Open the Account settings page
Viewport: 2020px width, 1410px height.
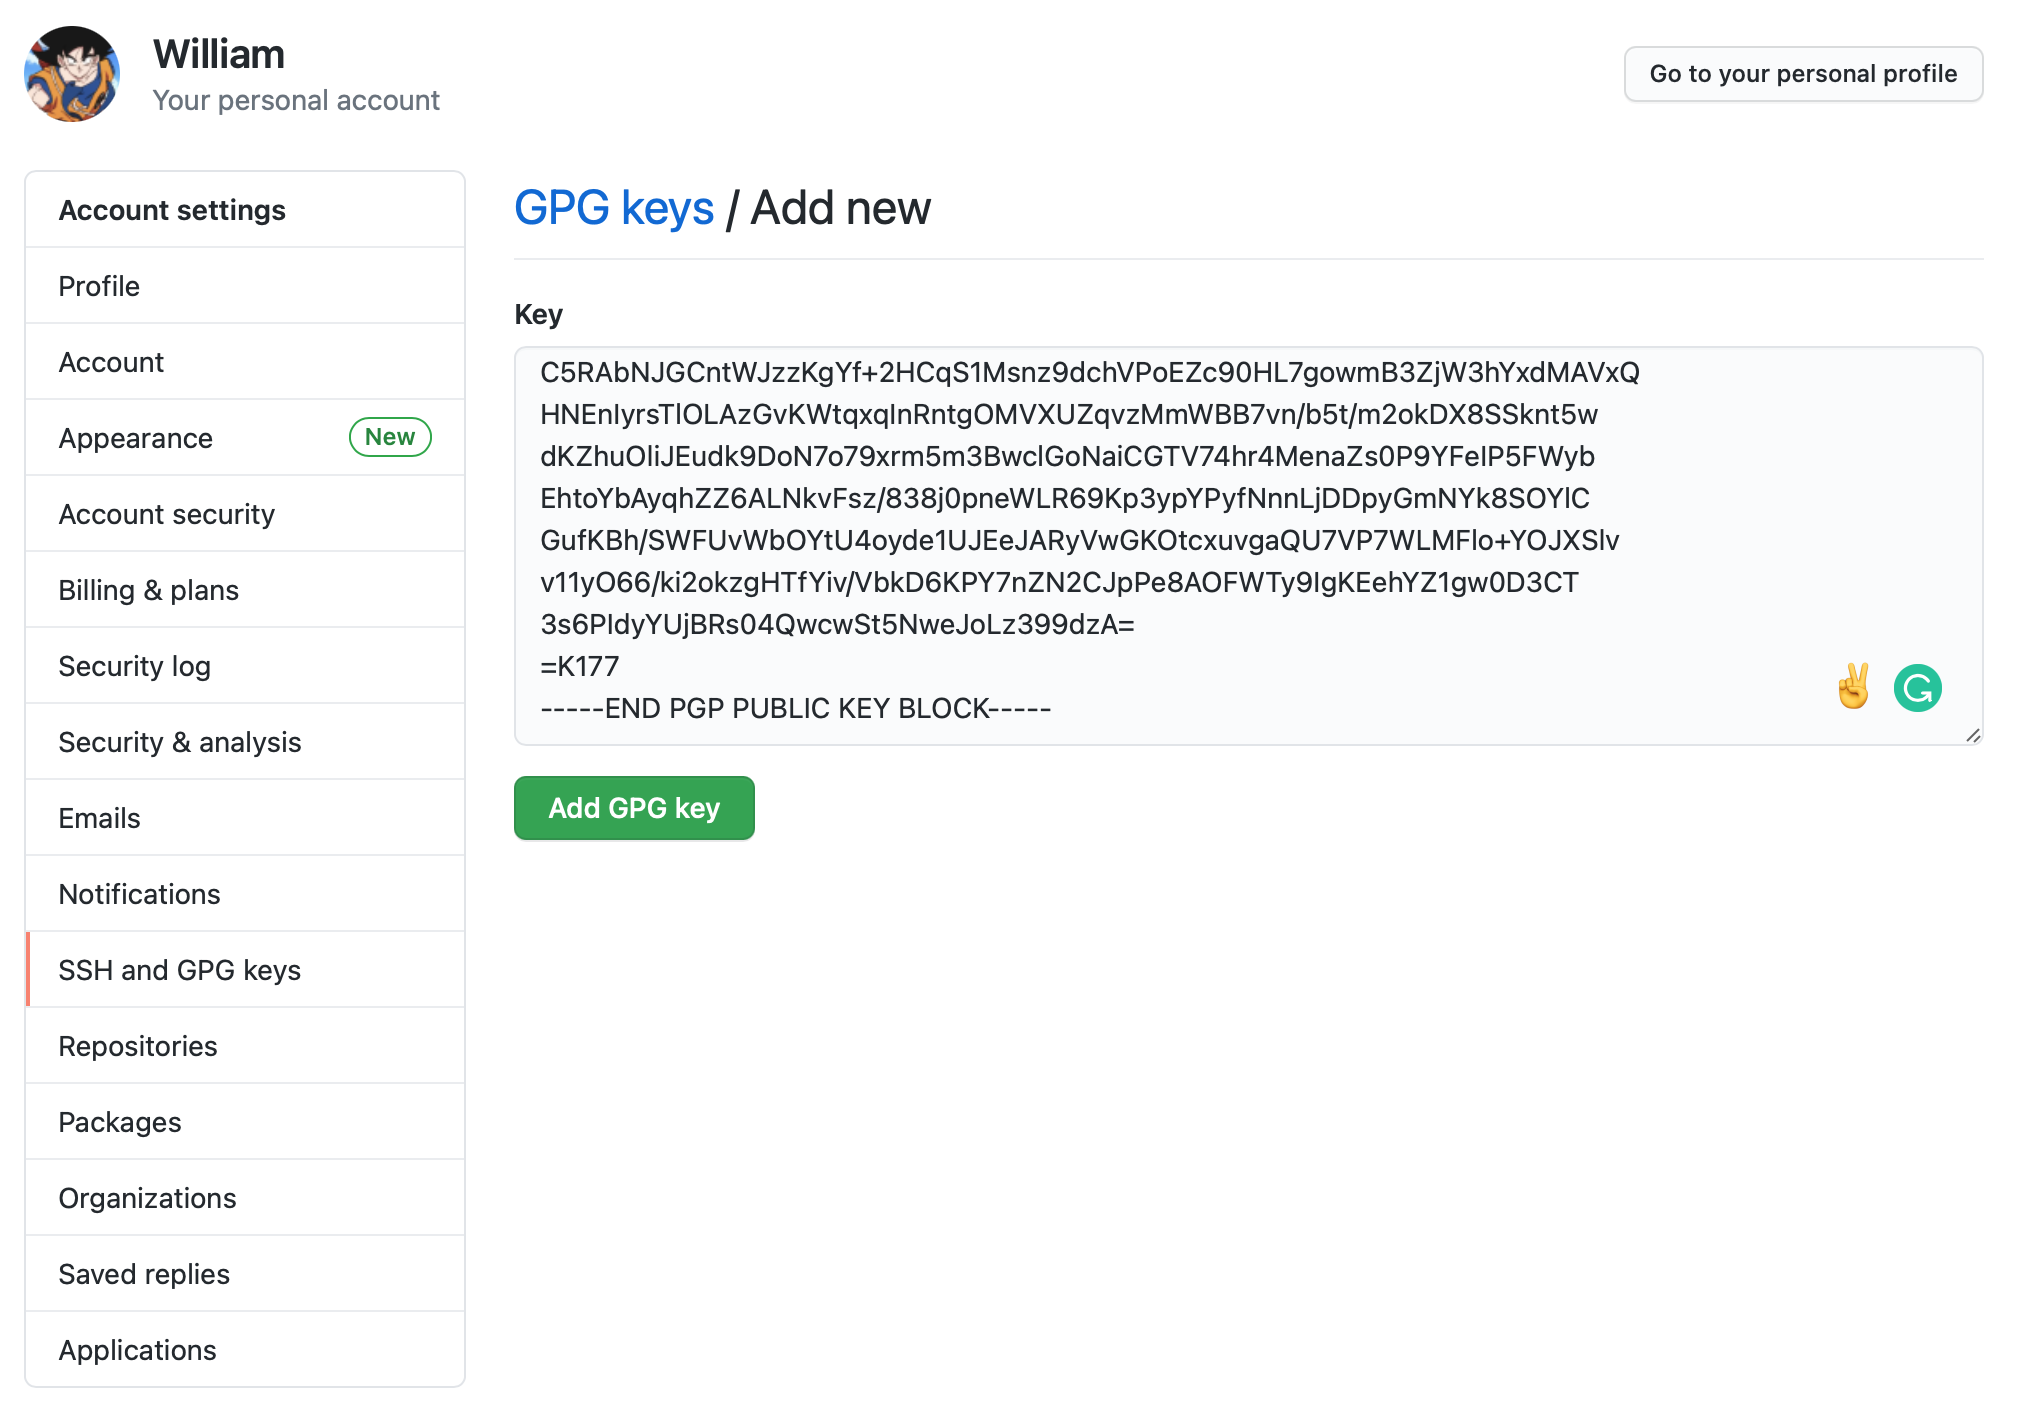172,209
